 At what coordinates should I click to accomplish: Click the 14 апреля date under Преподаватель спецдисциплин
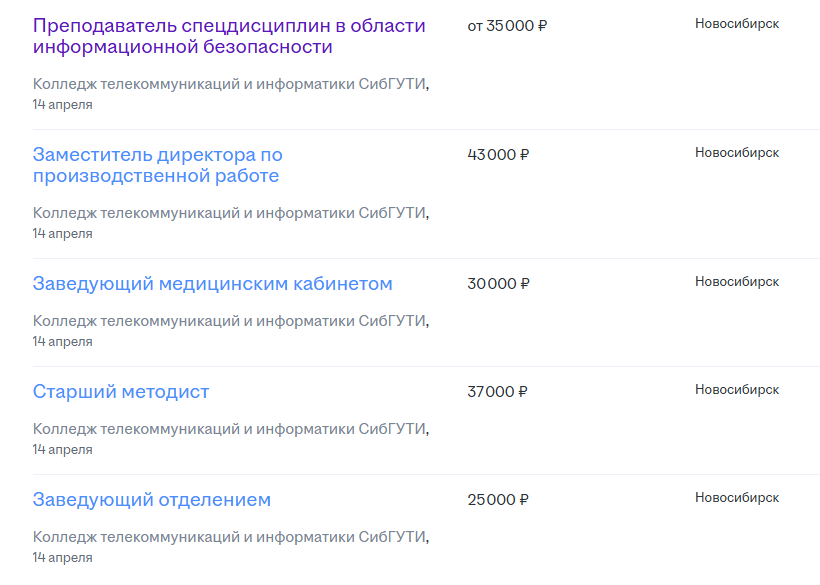62,105
